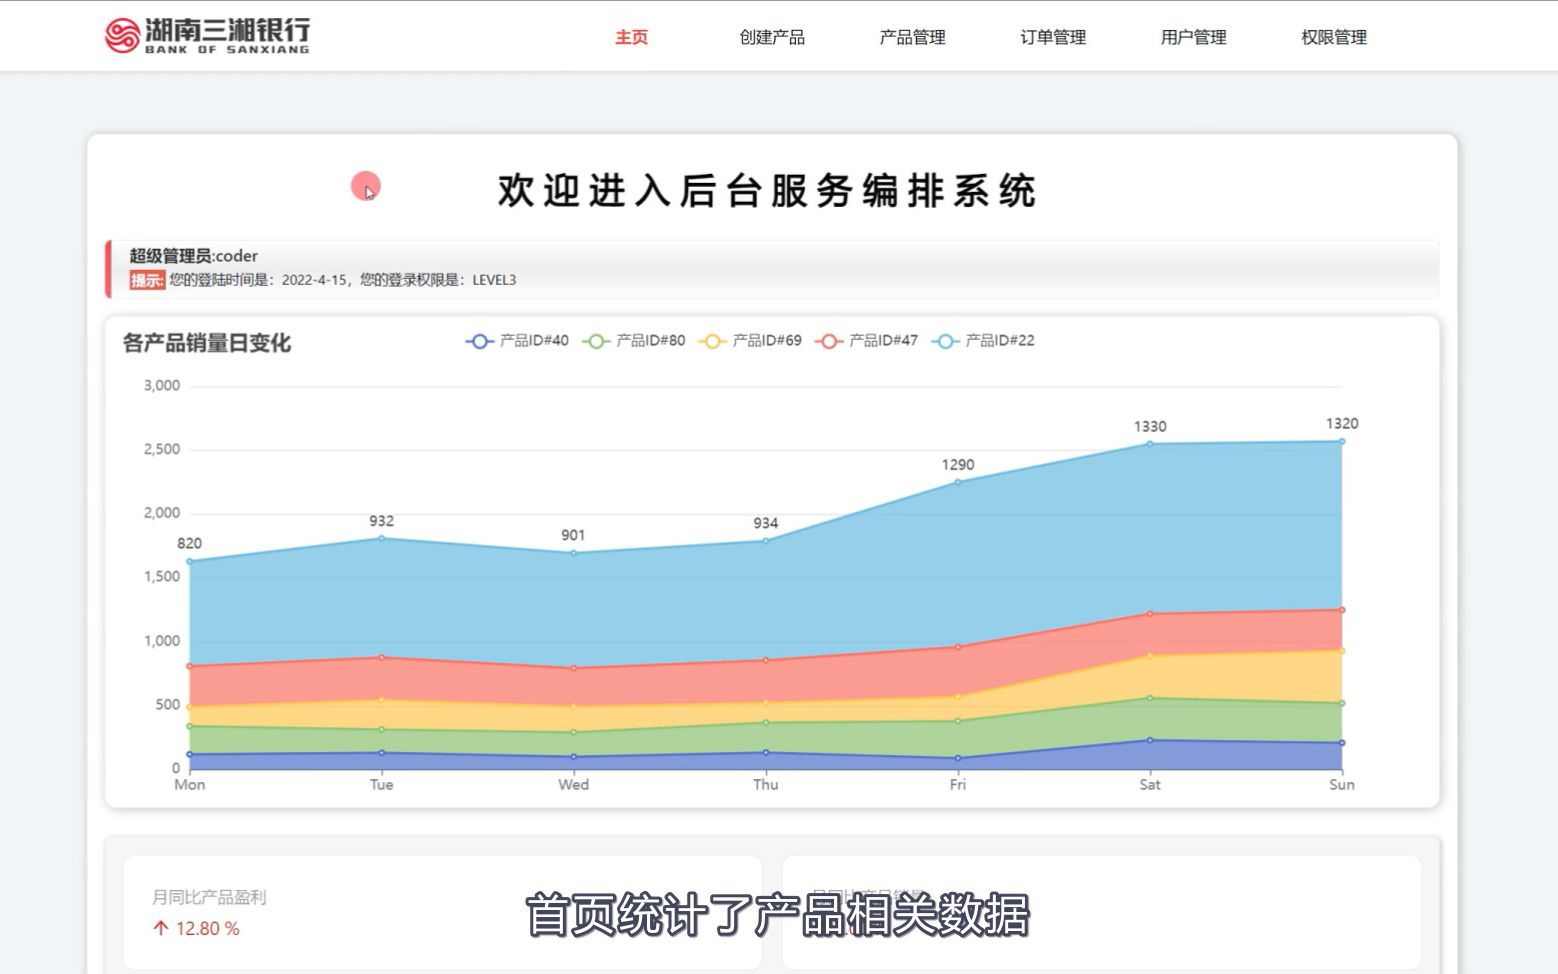Image resolution: width=1558 pixels, height=974 pixels.
Task: Navigate to 权限管理
Action: click(x=1334, y=37)
